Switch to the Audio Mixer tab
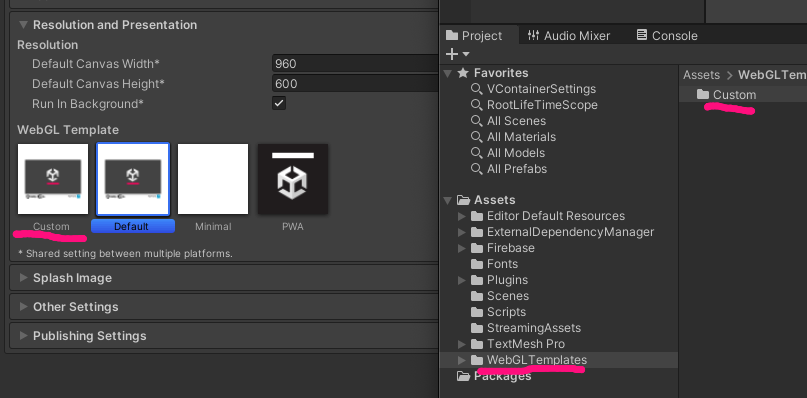The image size is (807, 398). click(x=569, y=36)
